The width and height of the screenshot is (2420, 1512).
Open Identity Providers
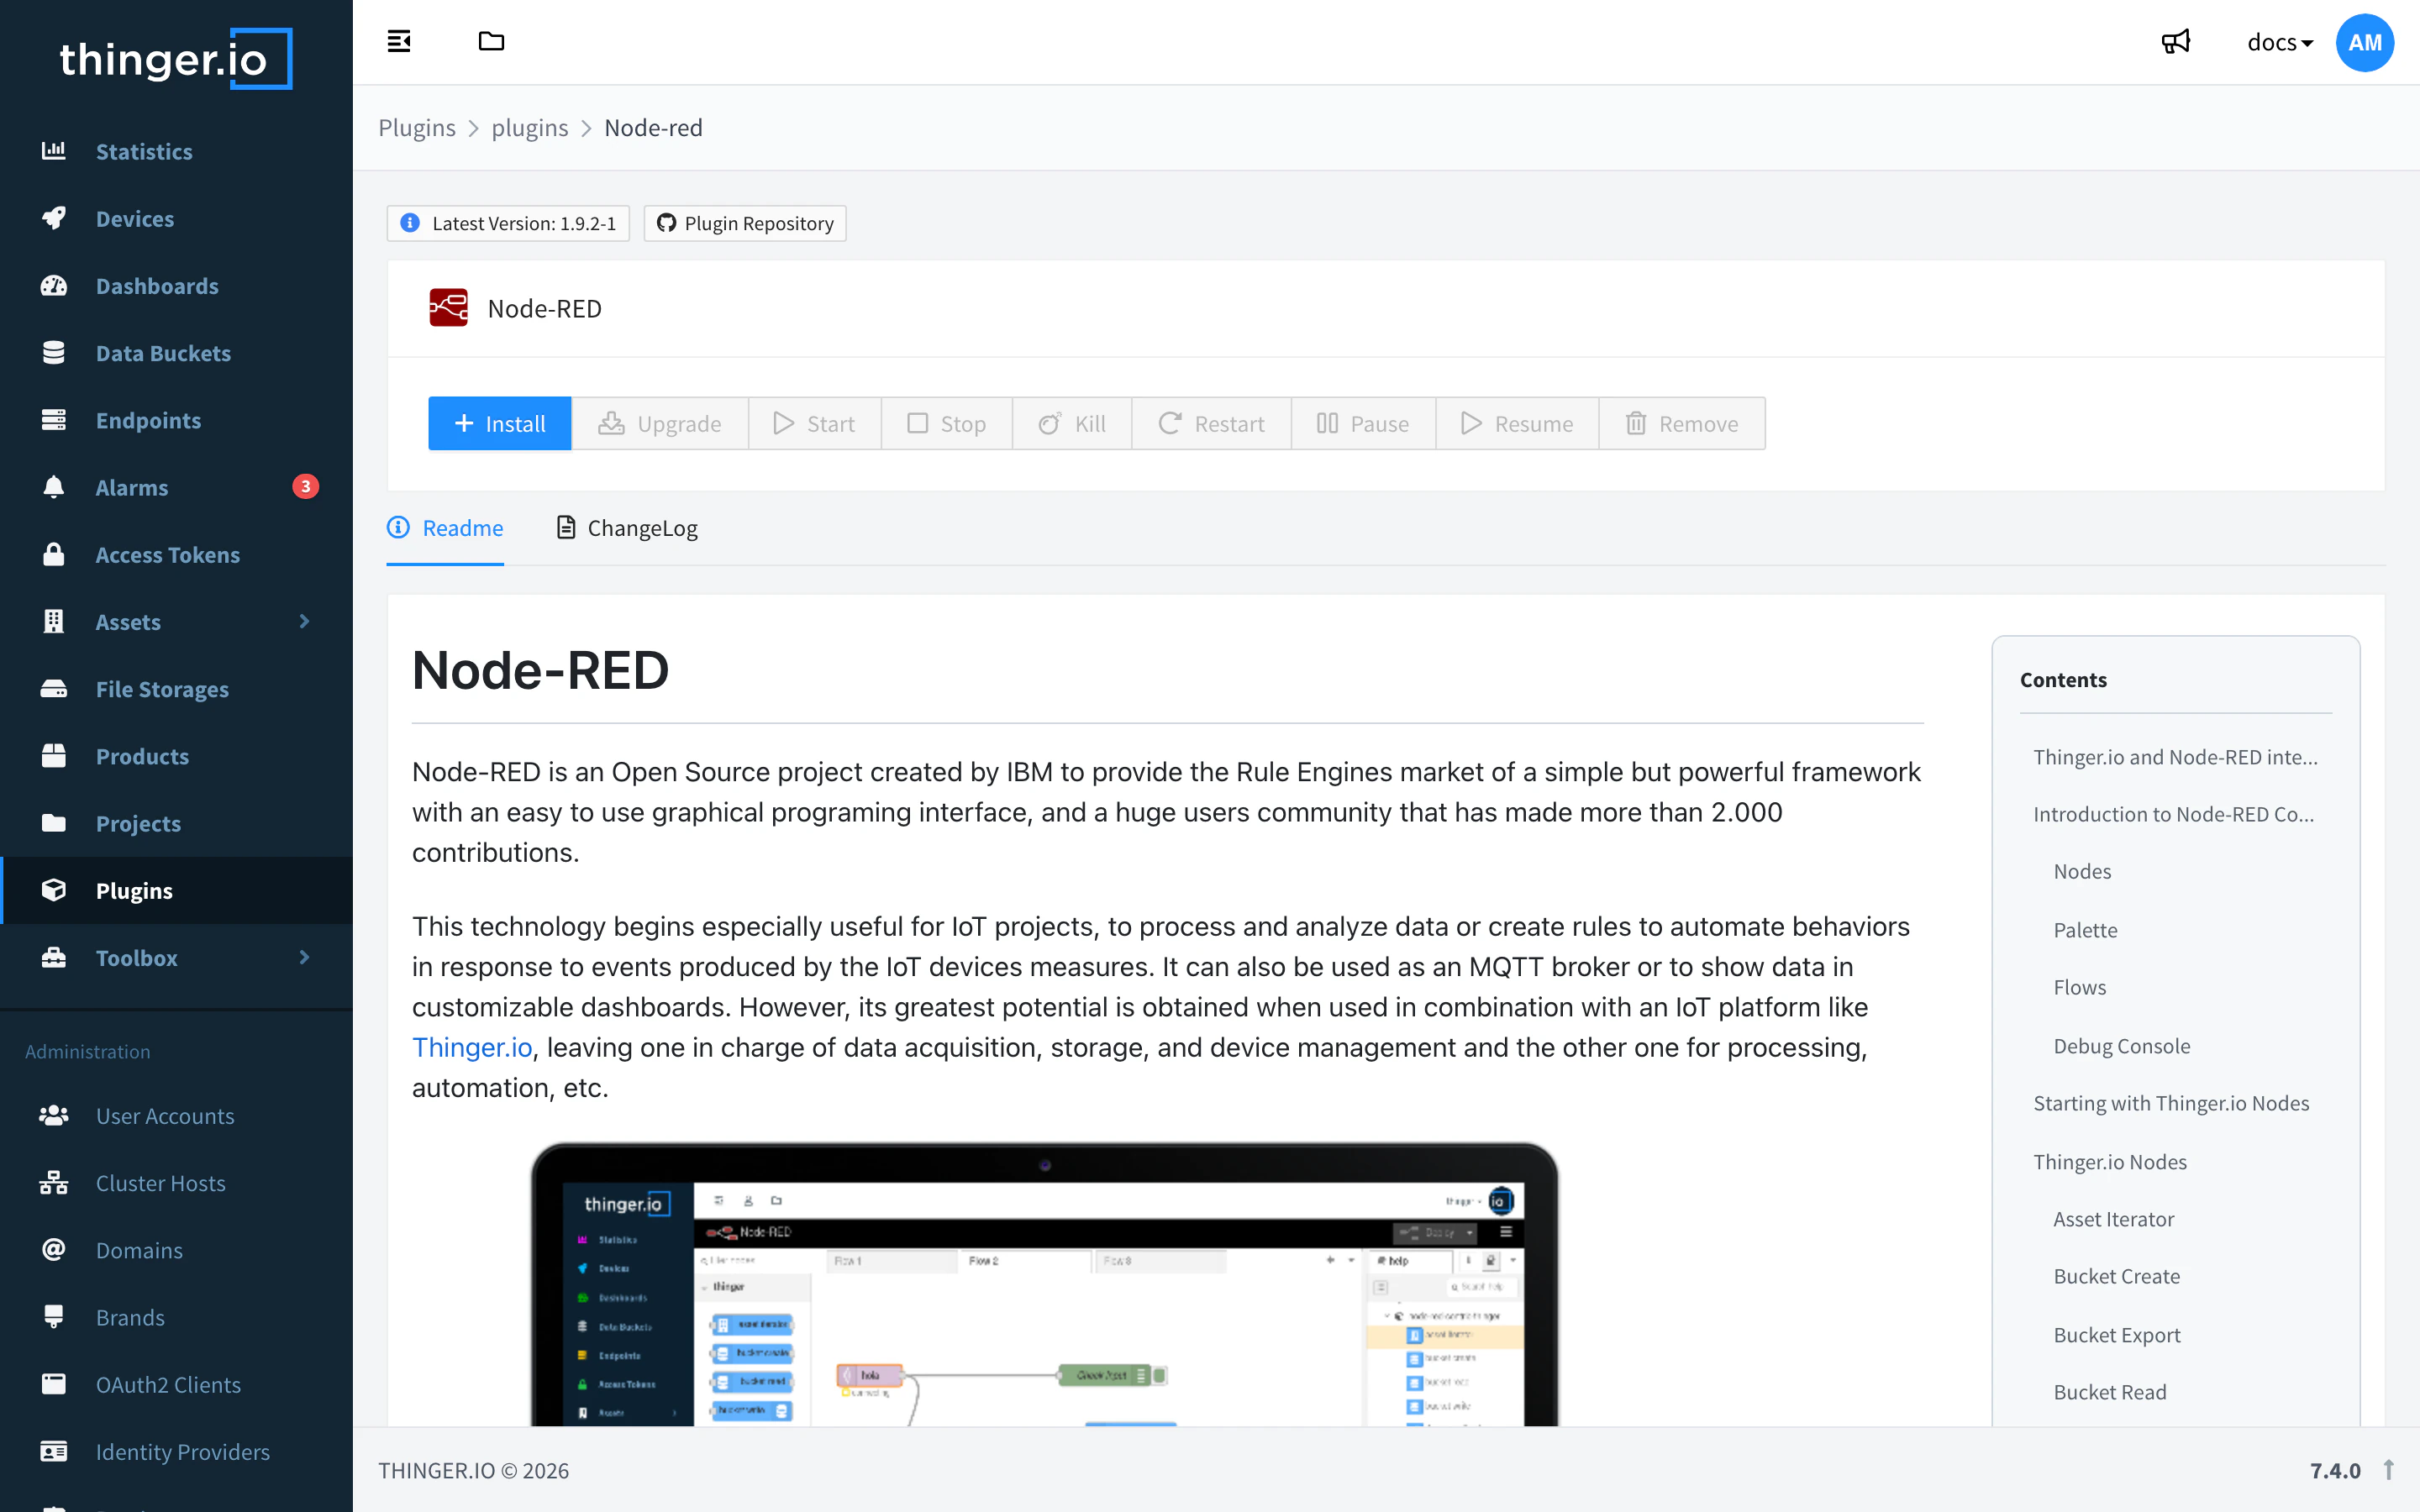176,1451
